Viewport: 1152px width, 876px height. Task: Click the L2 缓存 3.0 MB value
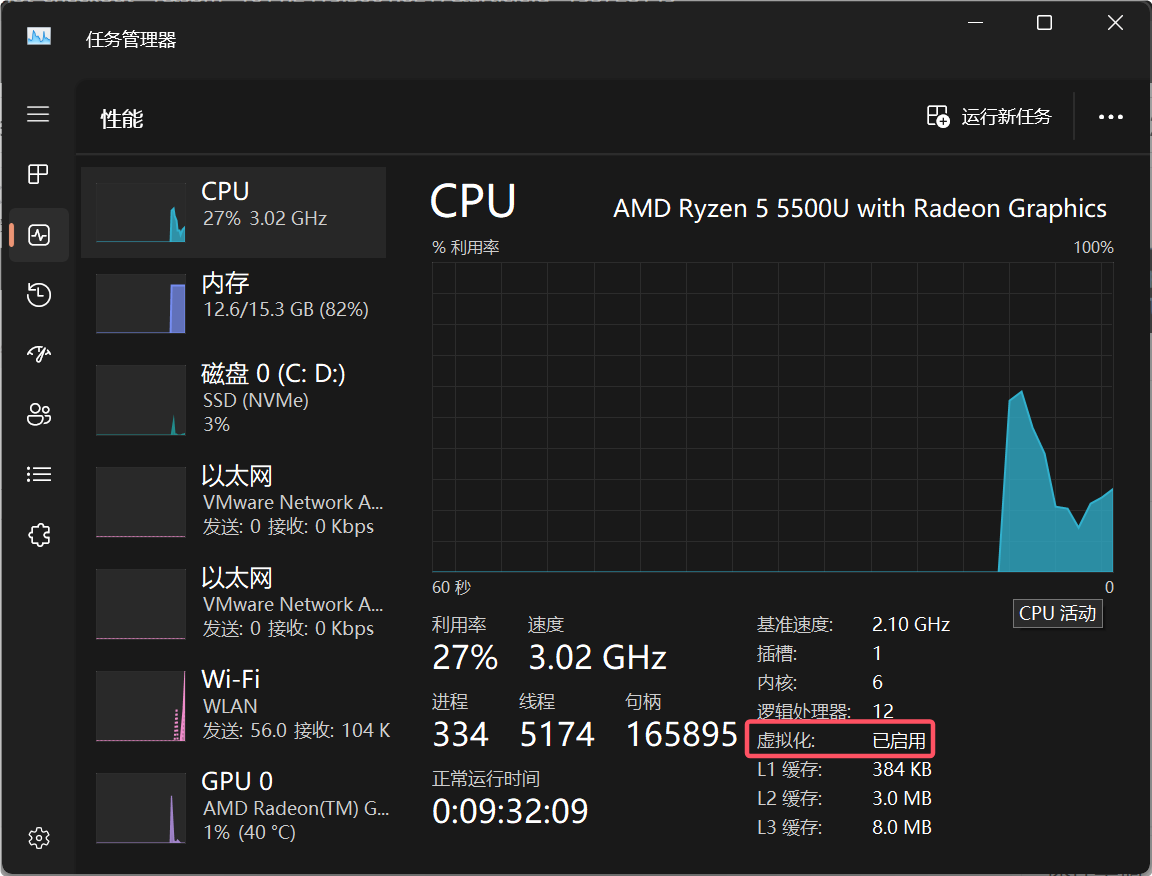tap(901, 799)
